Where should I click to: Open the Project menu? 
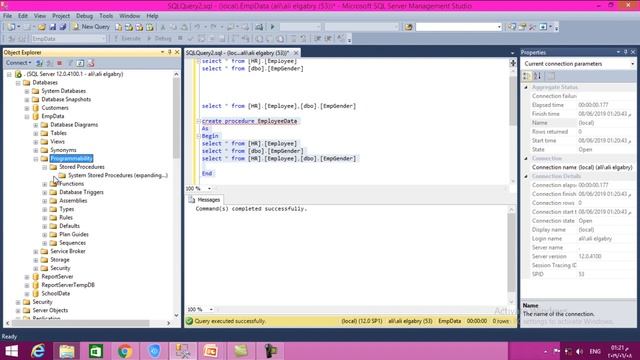[61, 16]
